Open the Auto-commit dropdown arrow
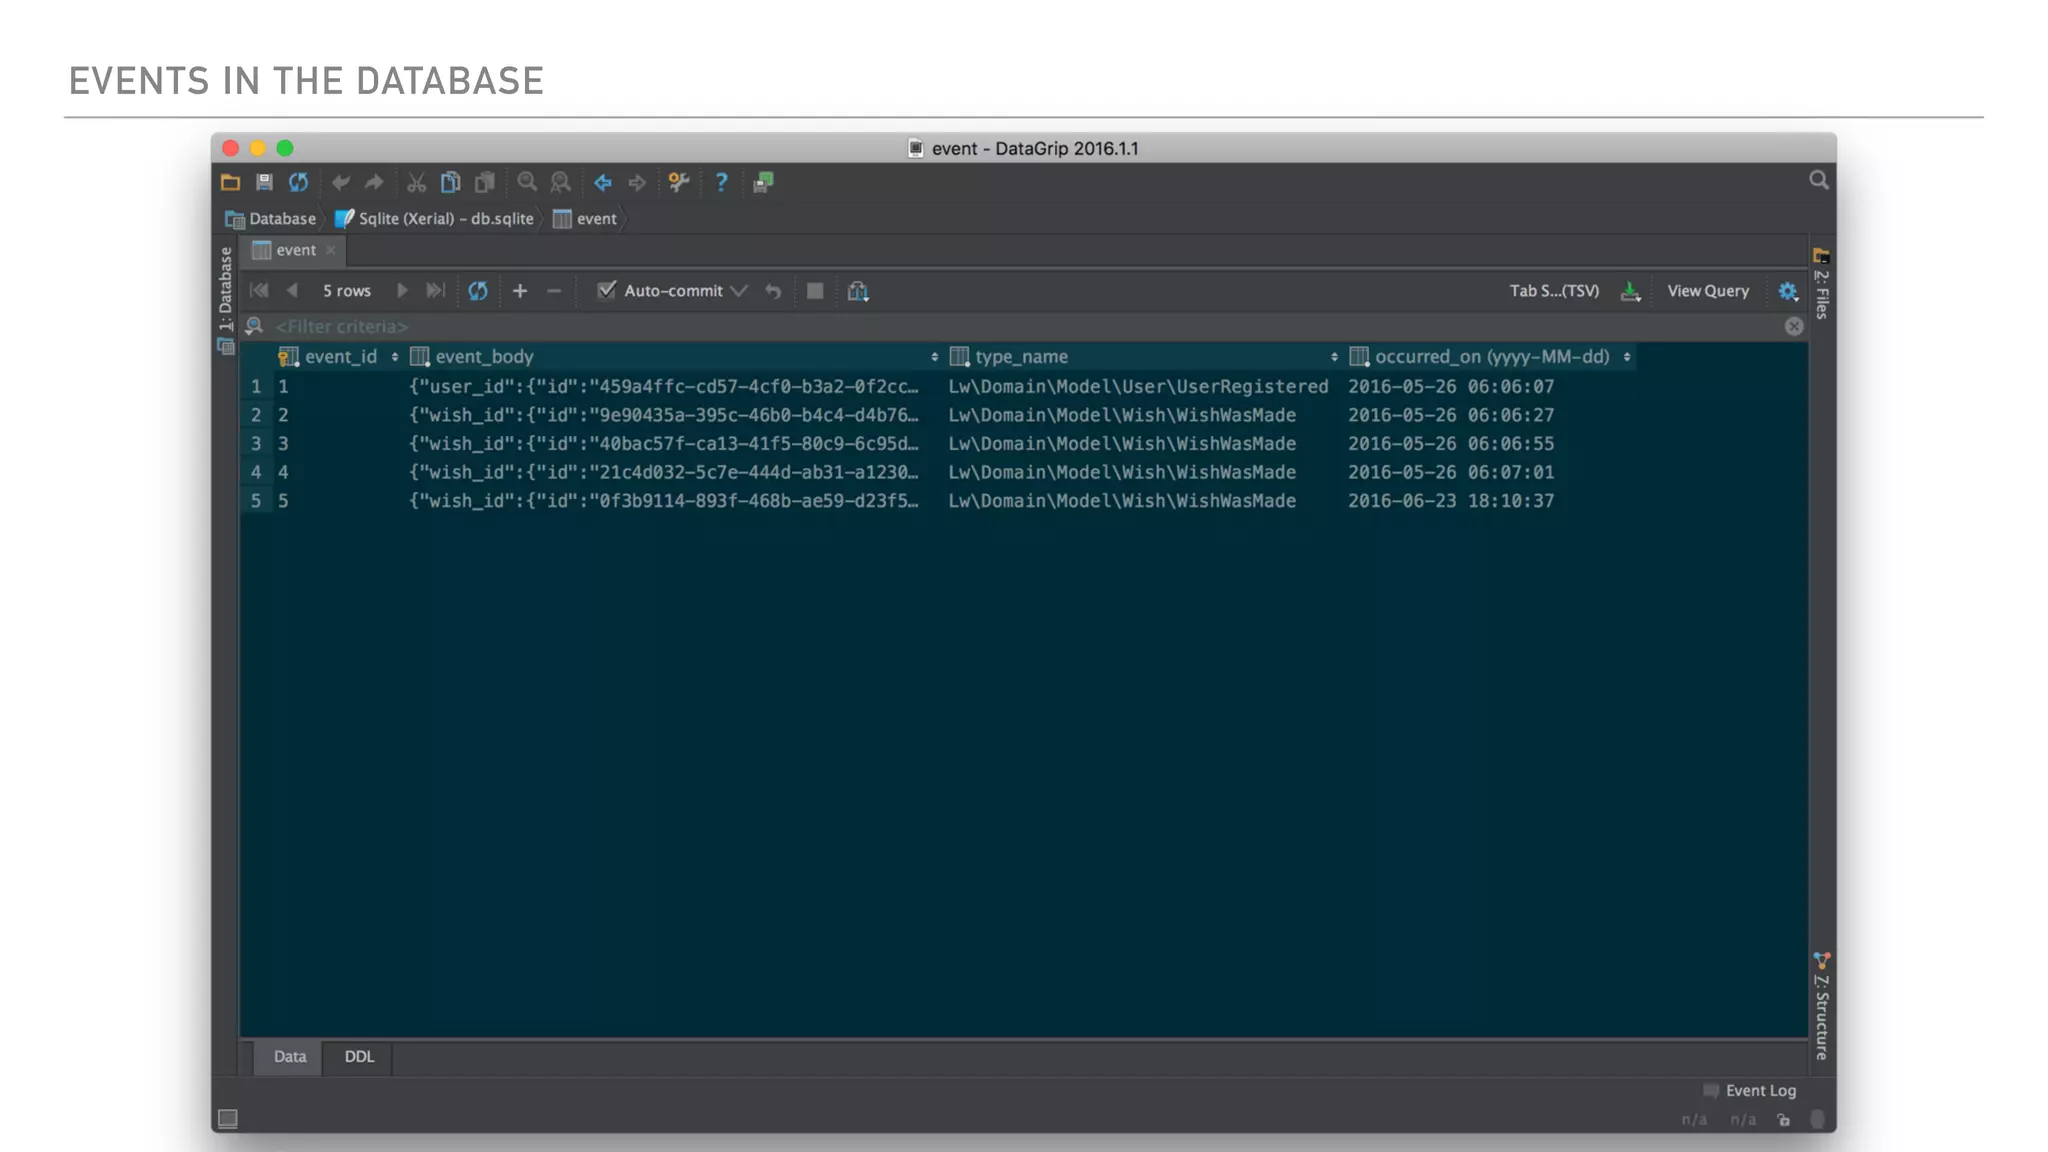This screenshot has width=2048, height=1152. [x=739, y=291]
